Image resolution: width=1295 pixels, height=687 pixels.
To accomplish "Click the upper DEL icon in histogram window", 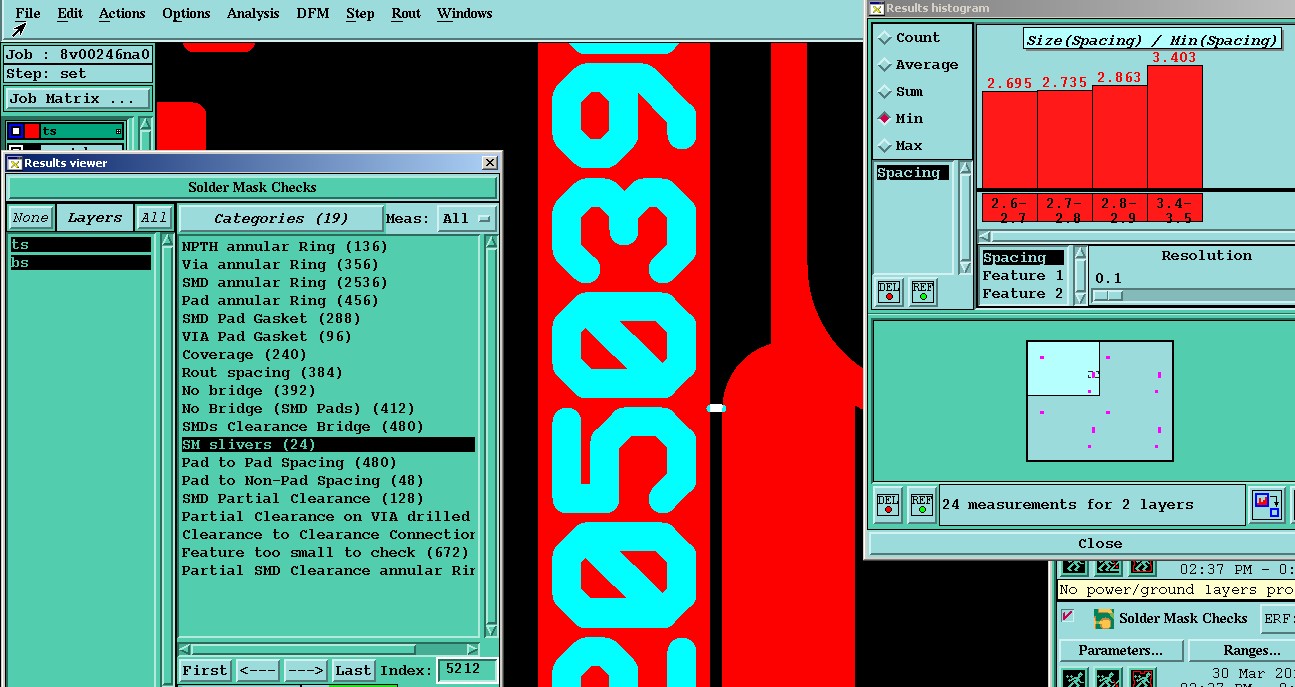I will (x=889, y=291).
